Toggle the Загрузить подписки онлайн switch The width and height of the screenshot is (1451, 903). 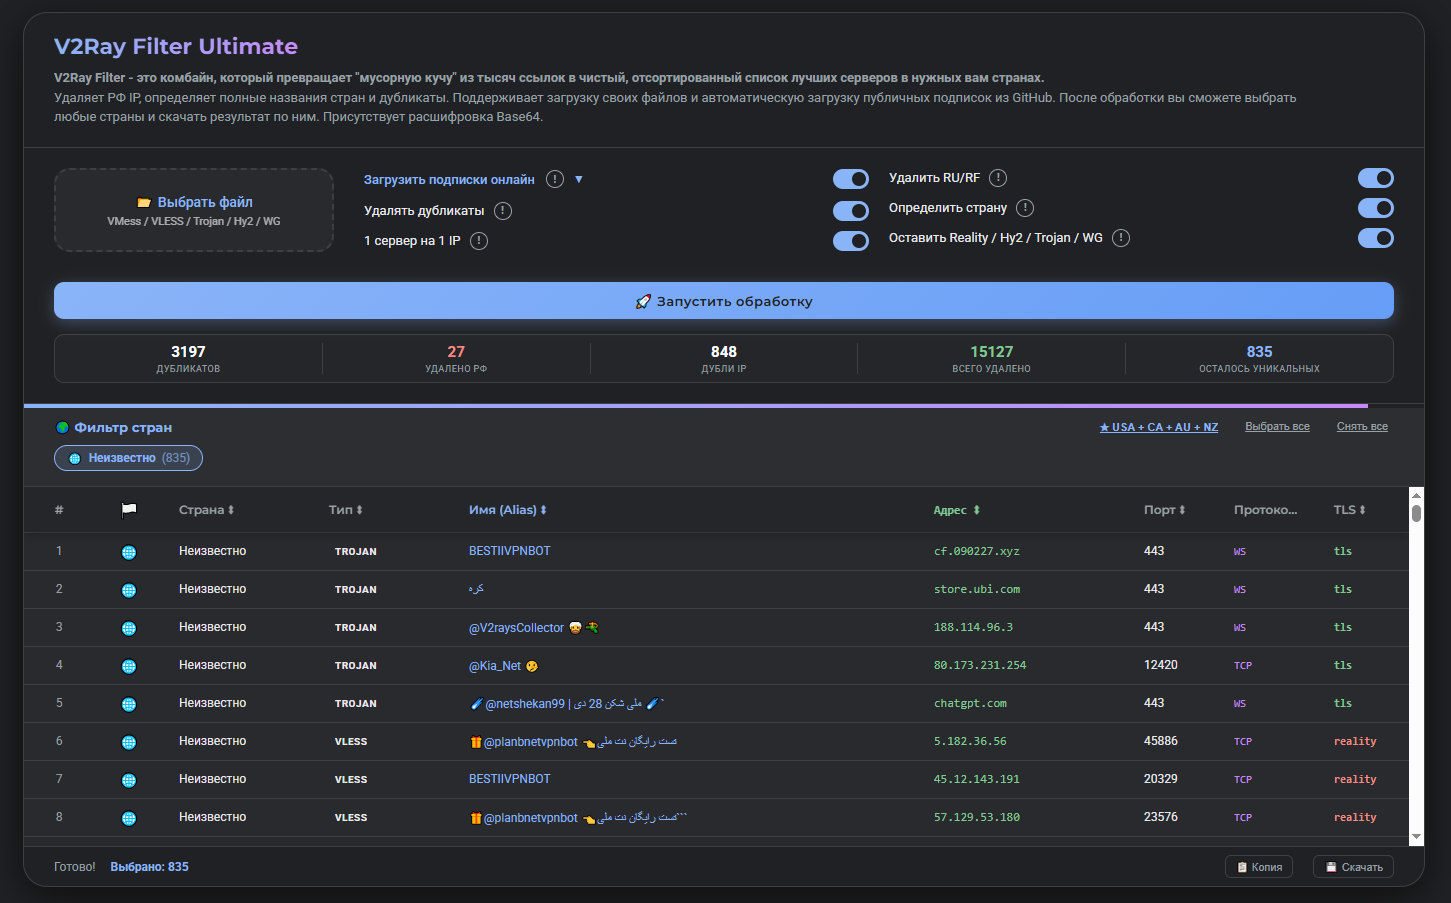851,179
